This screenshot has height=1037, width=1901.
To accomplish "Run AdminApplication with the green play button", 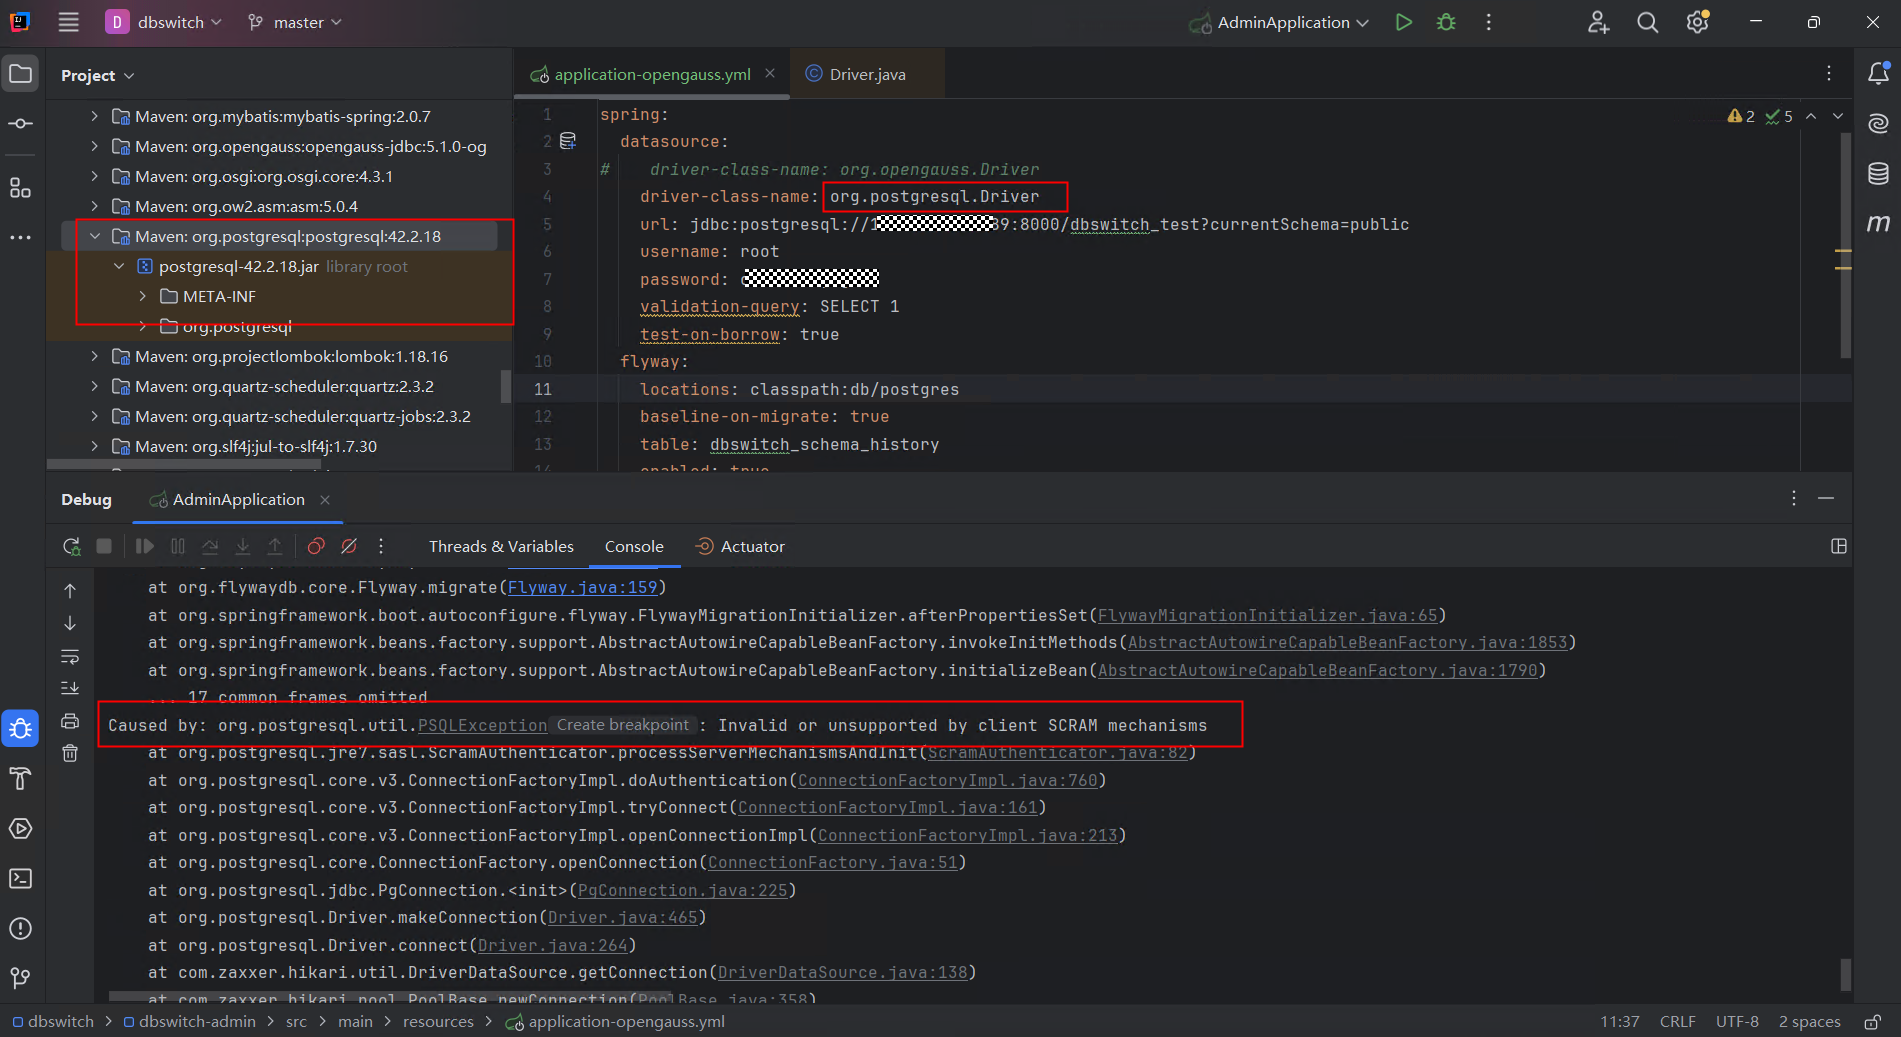I will coord(1404,22).
